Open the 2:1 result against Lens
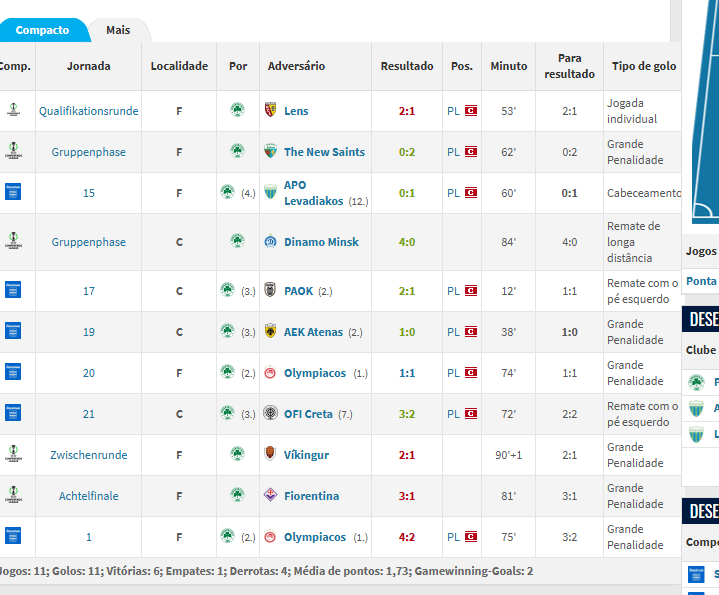Viewport: 719px width, 595px height. point(407,111)
